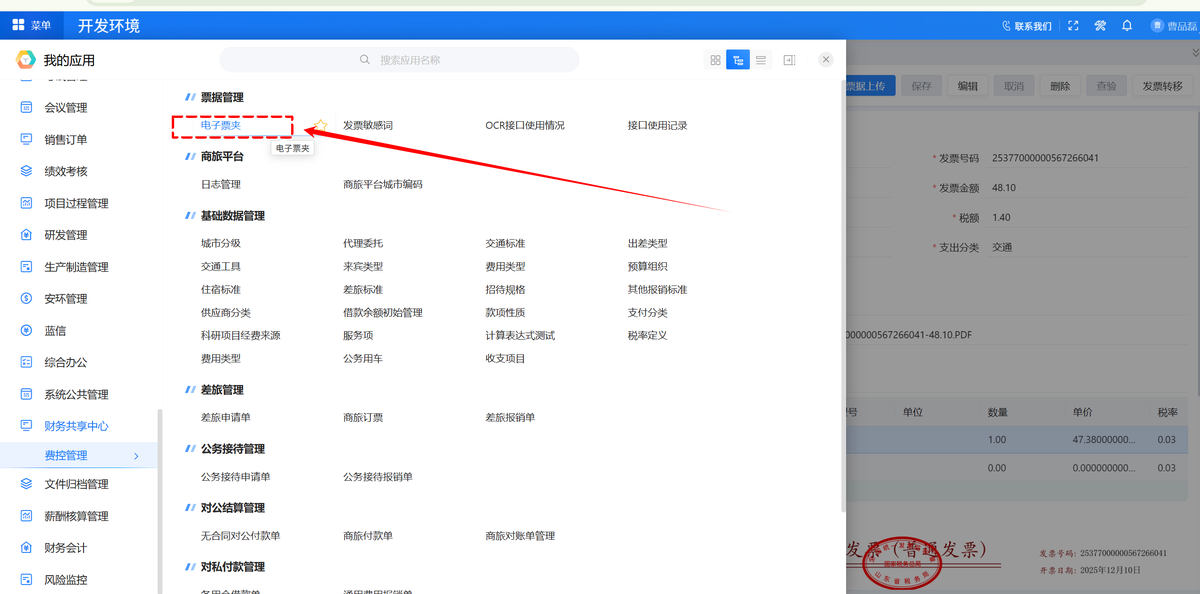Open 公务接待报销单

coord(378,477)
